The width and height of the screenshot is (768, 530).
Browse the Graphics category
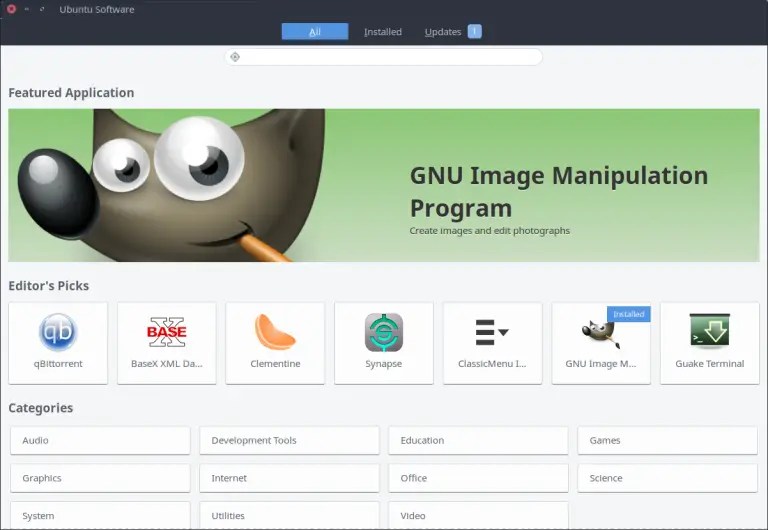coord(100,478)
